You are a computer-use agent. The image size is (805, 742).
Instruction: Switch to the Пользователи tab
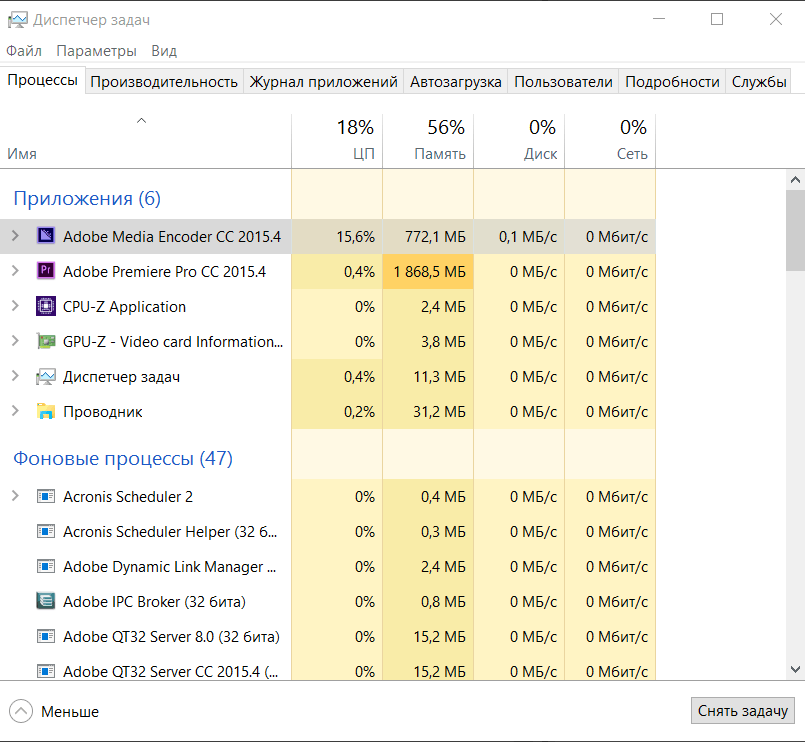point(563,82)
